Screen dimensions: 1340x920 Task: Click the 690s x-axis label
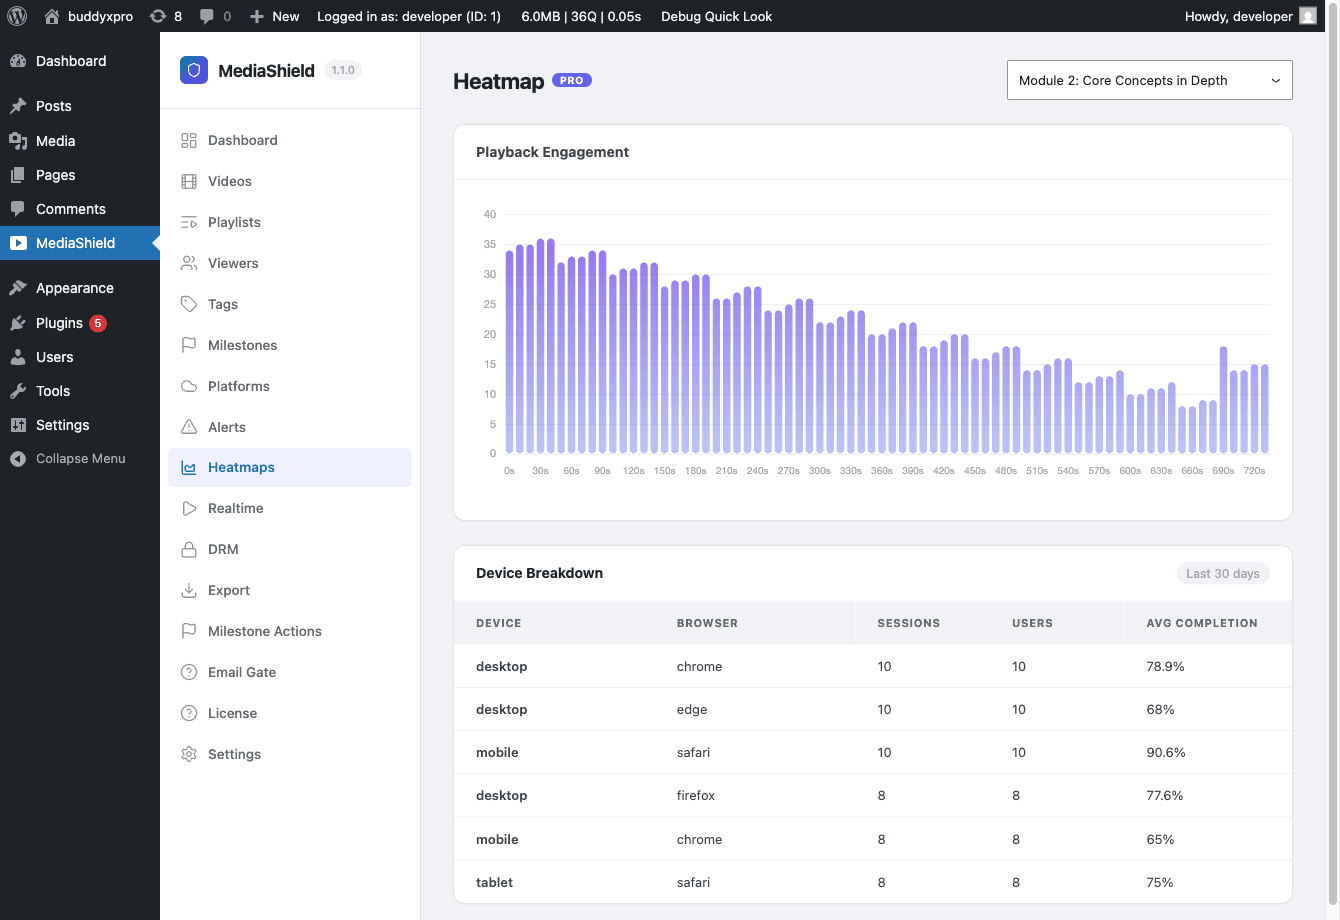pos(1223,470)
